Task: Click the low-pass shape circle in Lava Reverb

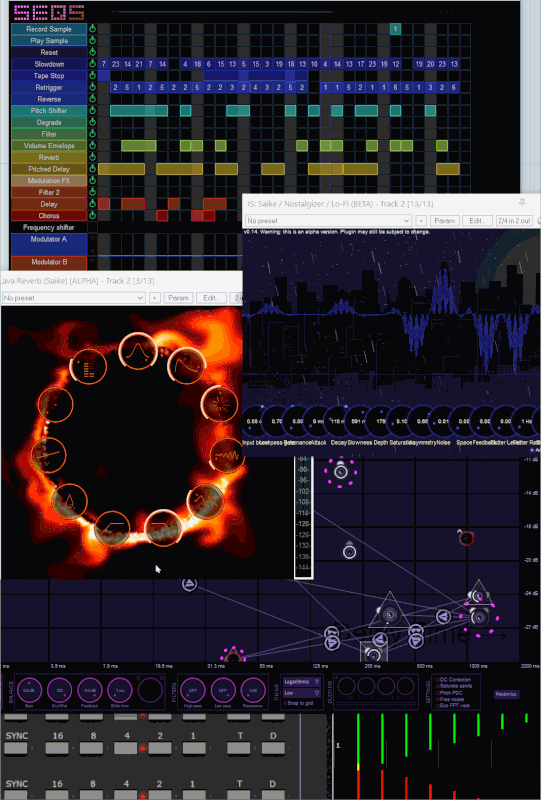Action: 163,527
